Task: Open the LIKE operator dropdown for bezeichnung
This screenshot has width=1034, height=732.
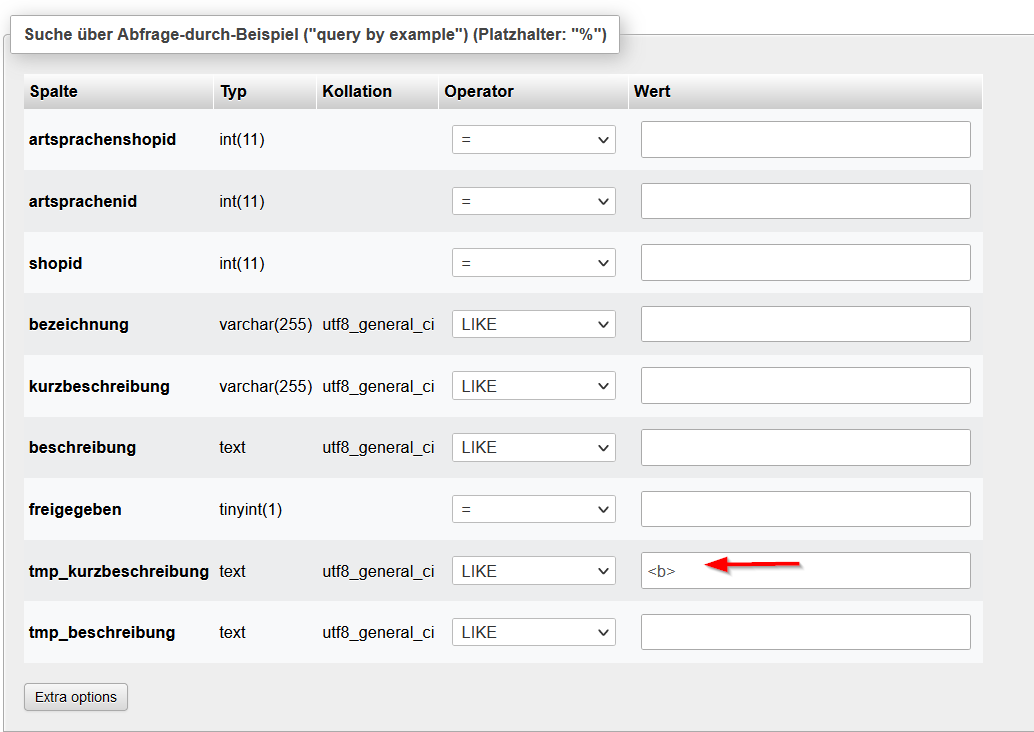Action: [533, 324]
